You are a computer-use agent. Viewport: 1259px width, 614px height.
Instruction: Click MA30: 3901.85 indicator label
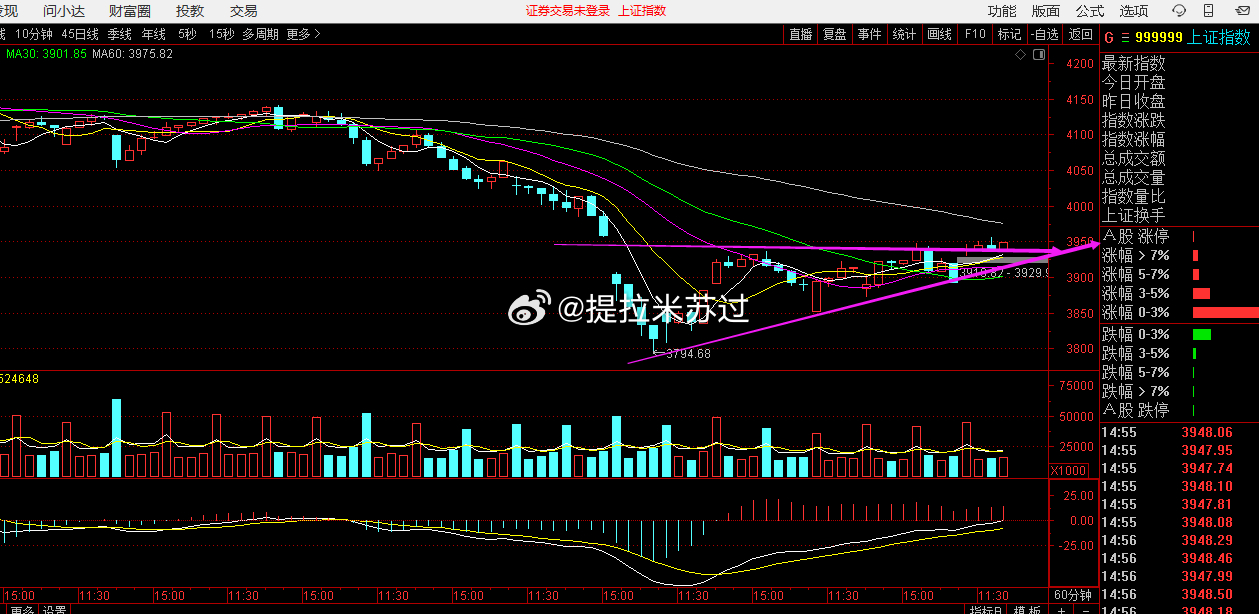(46, 54)
